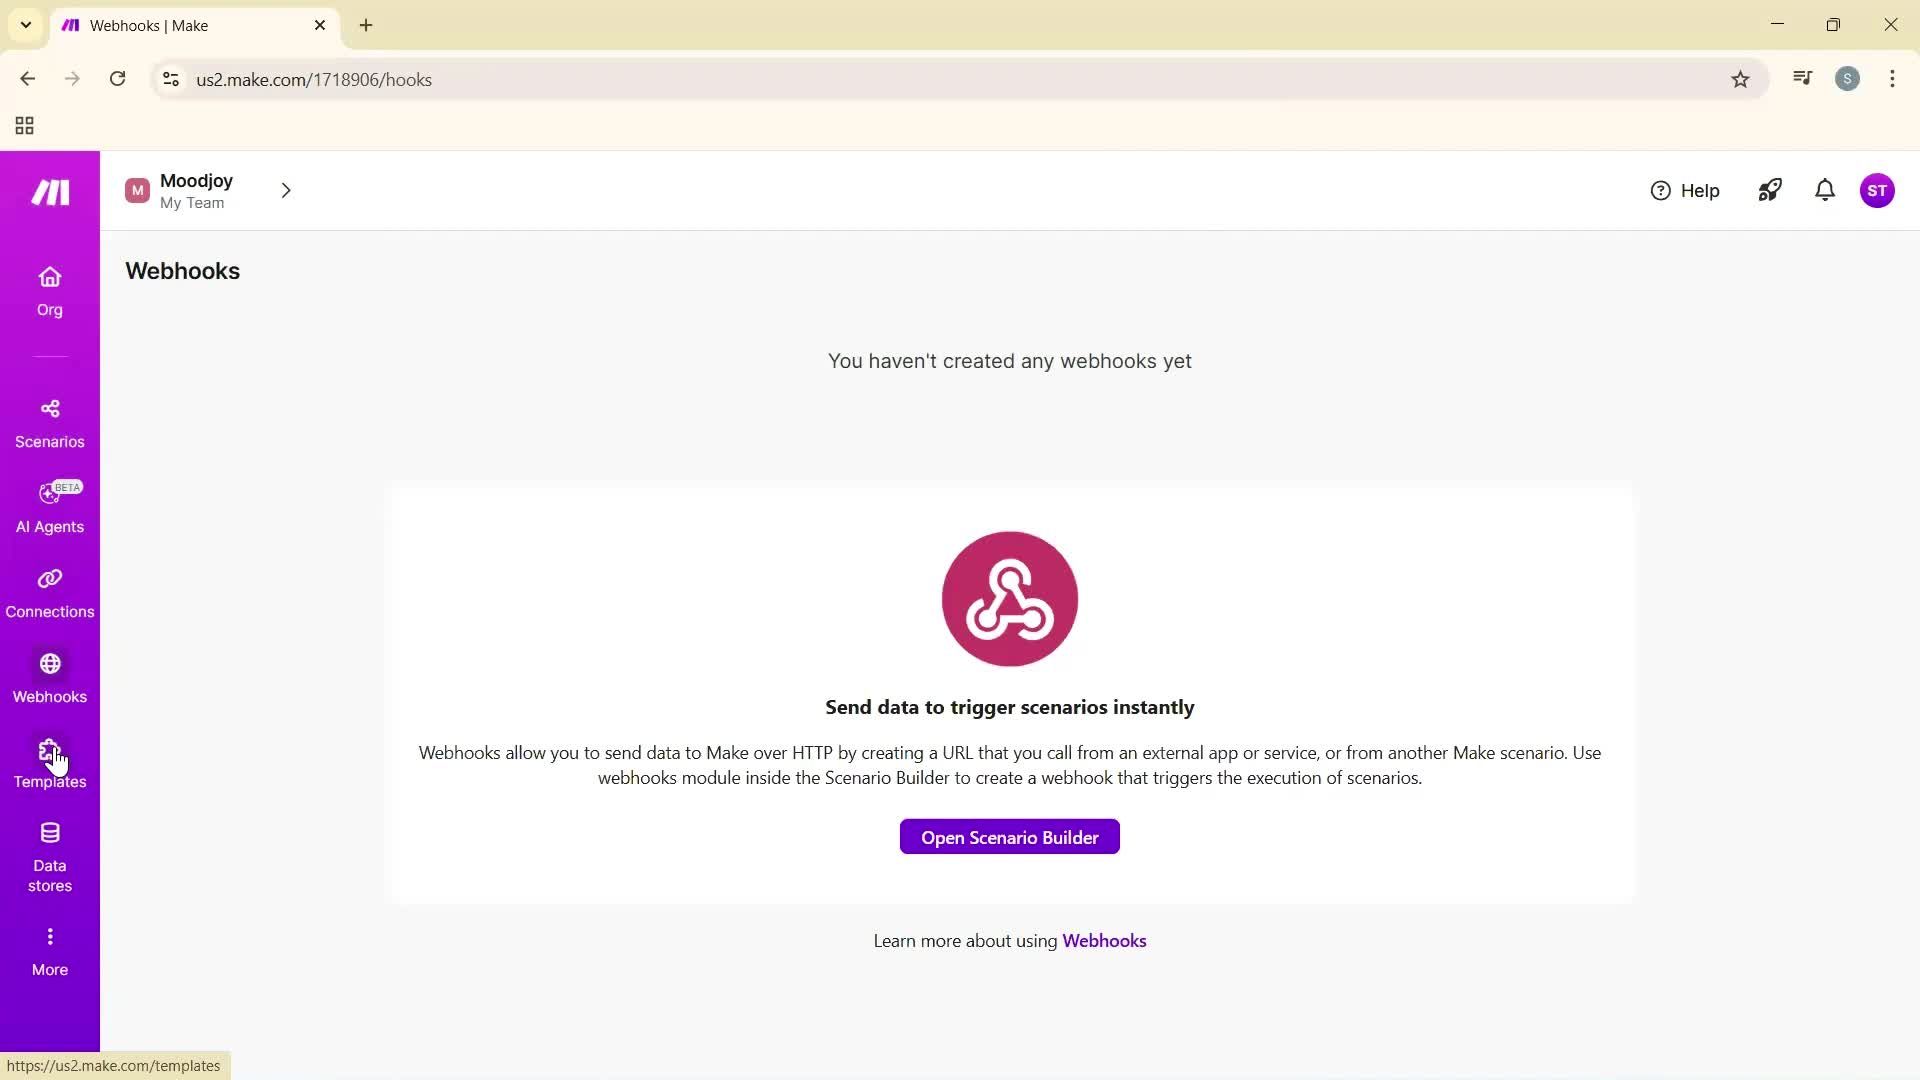The width and height of the screenshot is (1920, 1080).
Task: Open the Help menu
Action: (1685, 190)
